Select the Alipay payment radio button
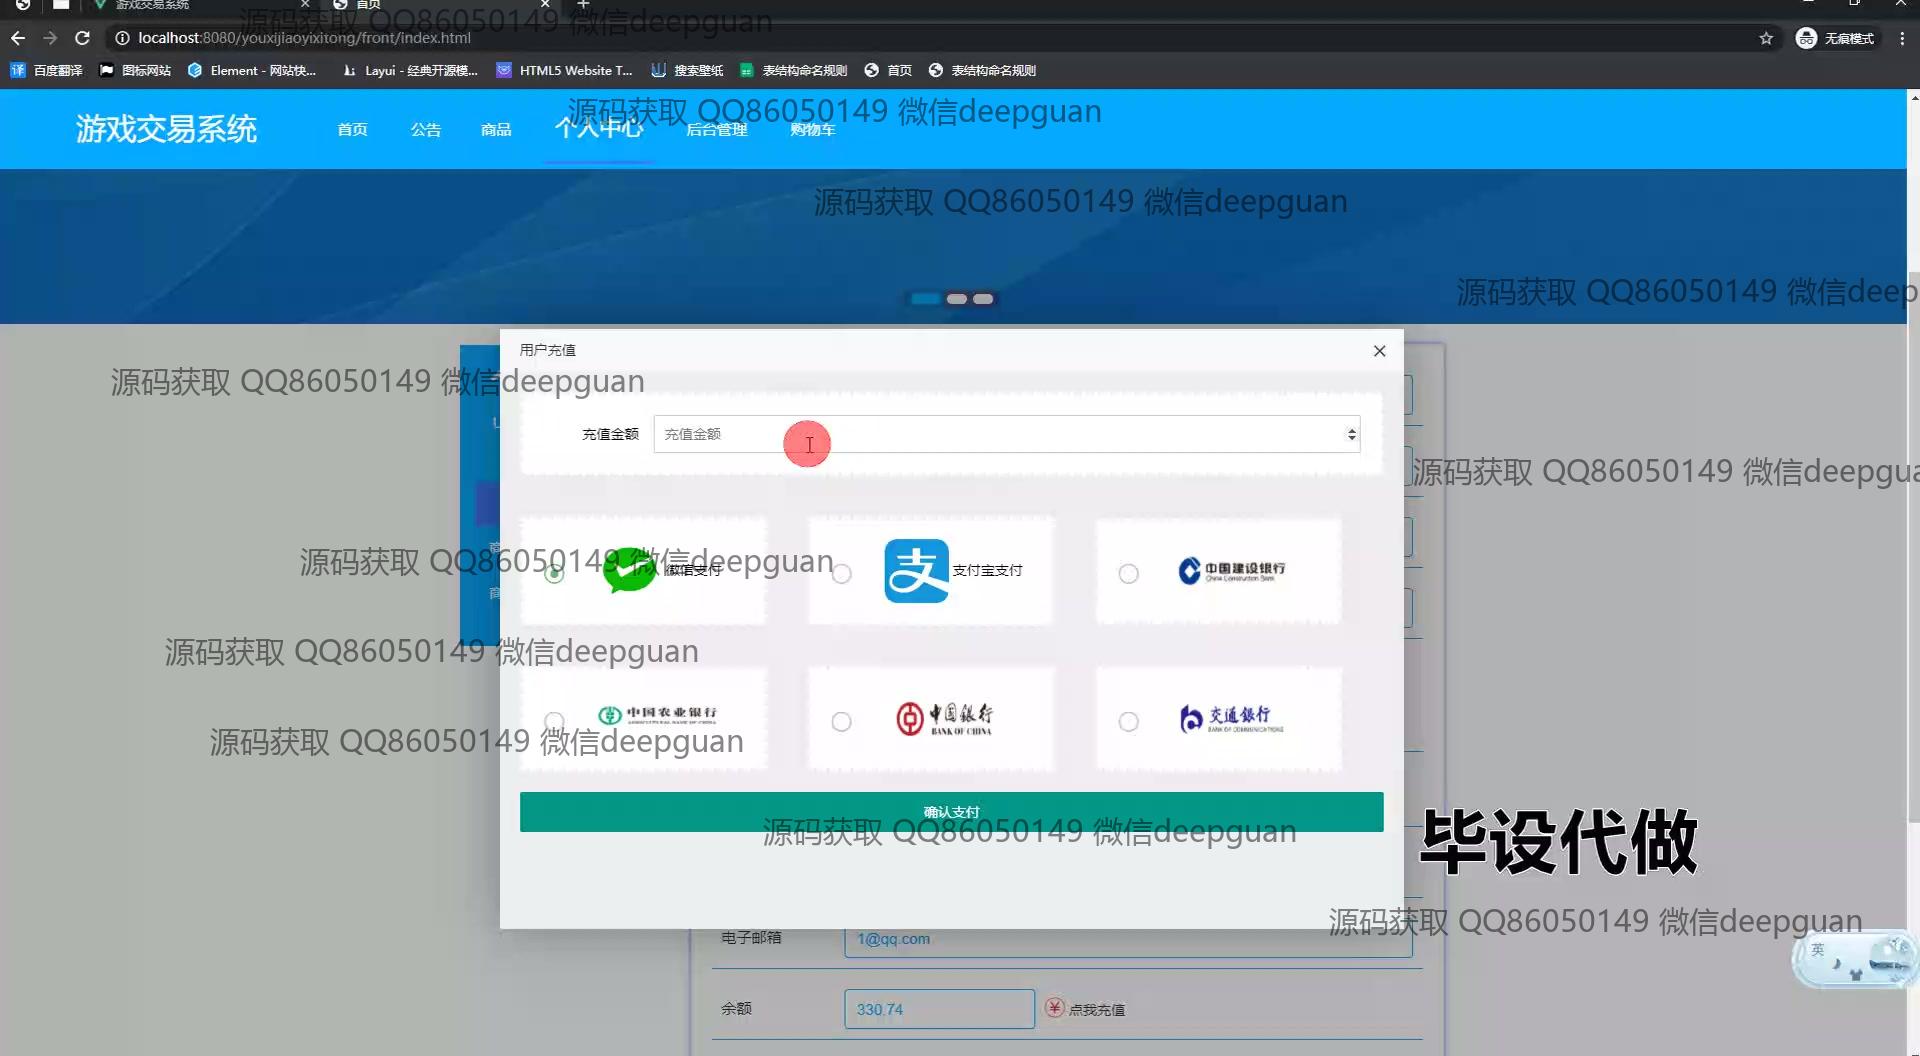Image resolution: width=1920 pixels, height=1056 pixels. pyautogui.click(x=842, y=574)
